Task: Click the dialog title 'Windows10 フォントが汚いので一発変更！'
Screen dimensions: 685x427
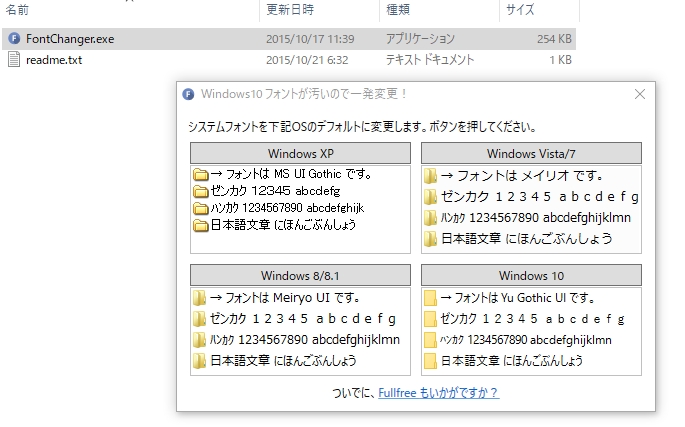Action: click(x=304, y=94)
